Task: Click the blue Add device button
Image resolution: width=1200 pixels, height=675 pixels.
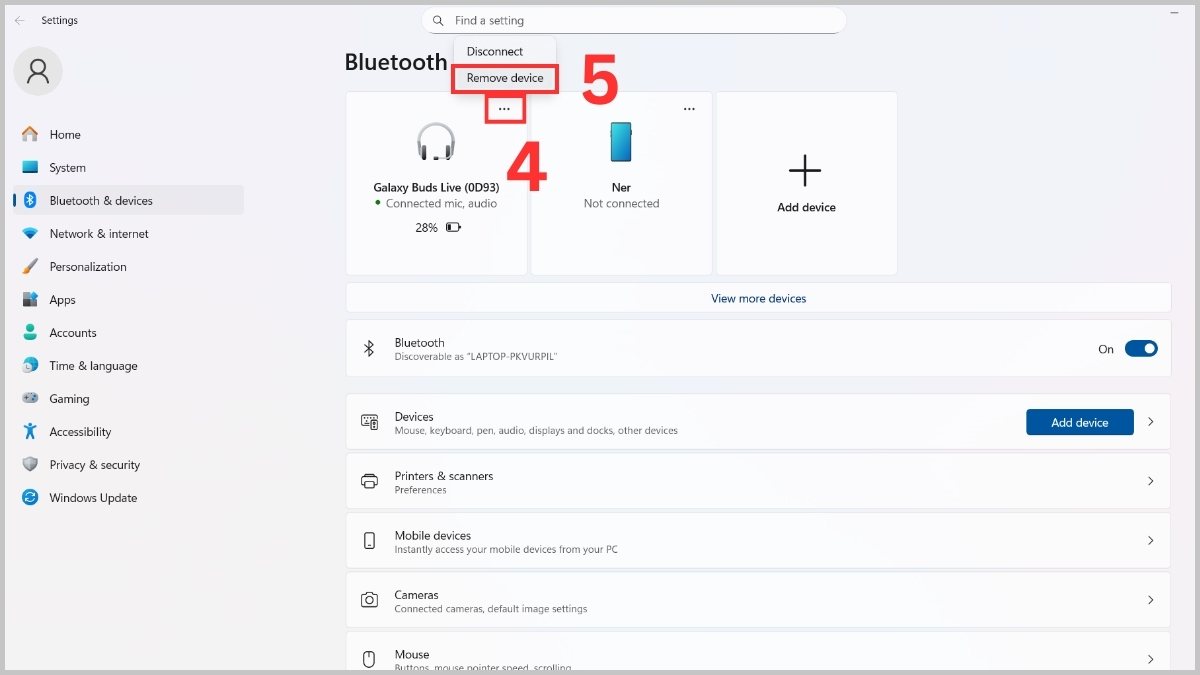Action: [x=1080, y=422]
